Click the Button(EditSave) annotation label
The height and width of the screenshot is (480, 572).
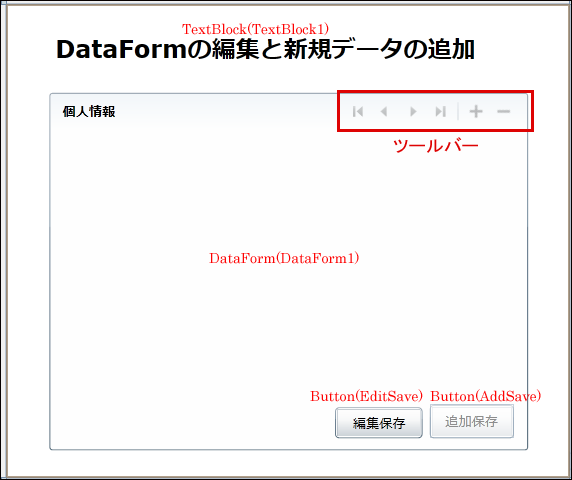[366, 396]
